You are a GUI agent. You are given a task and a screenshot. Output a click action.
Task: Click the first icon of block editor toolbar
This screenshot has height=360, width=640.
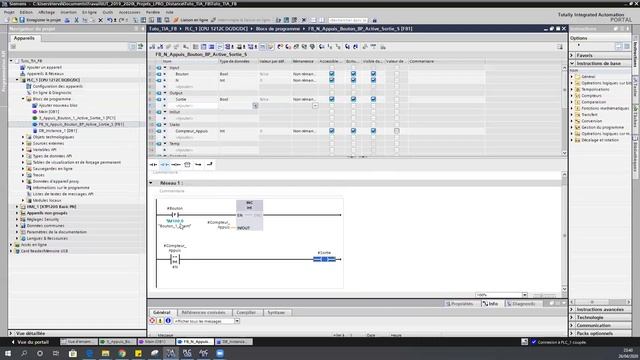point(152,47)
